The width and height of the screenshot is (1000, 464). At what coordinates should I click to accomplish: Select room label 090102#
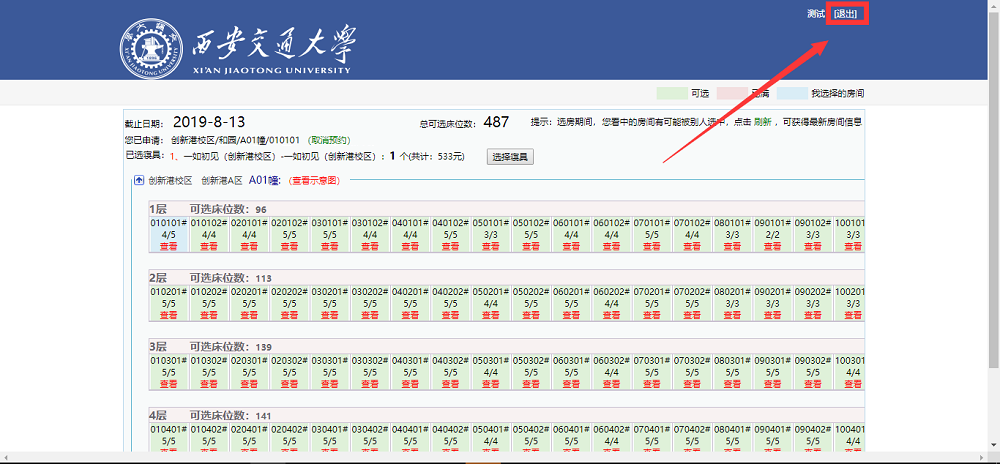pyautogui.click(x=812, y=223)
